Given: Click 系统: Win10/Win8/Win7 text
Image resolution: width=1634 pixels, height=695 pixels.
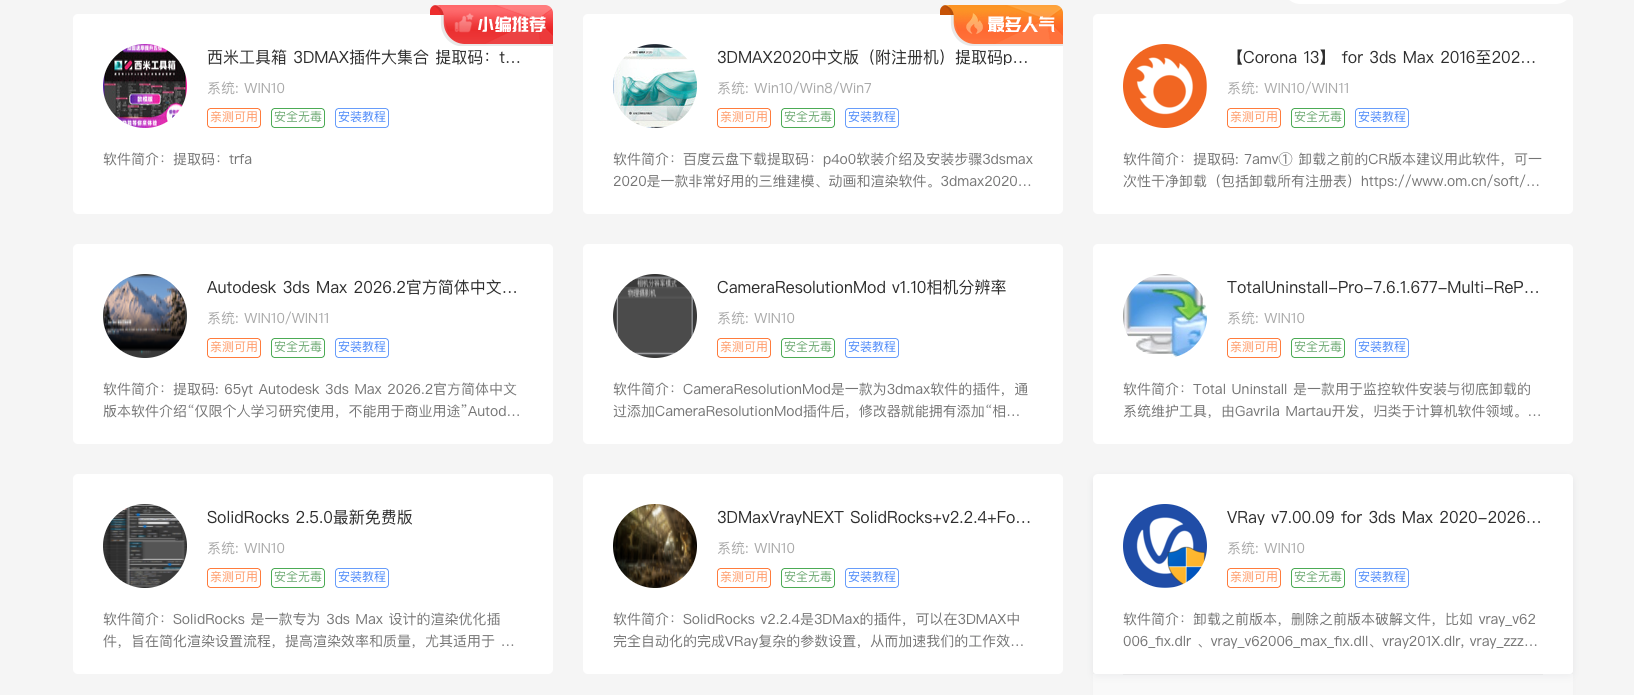Looking at the screenshot, I should pyautogui.click(x=794, y=88).
